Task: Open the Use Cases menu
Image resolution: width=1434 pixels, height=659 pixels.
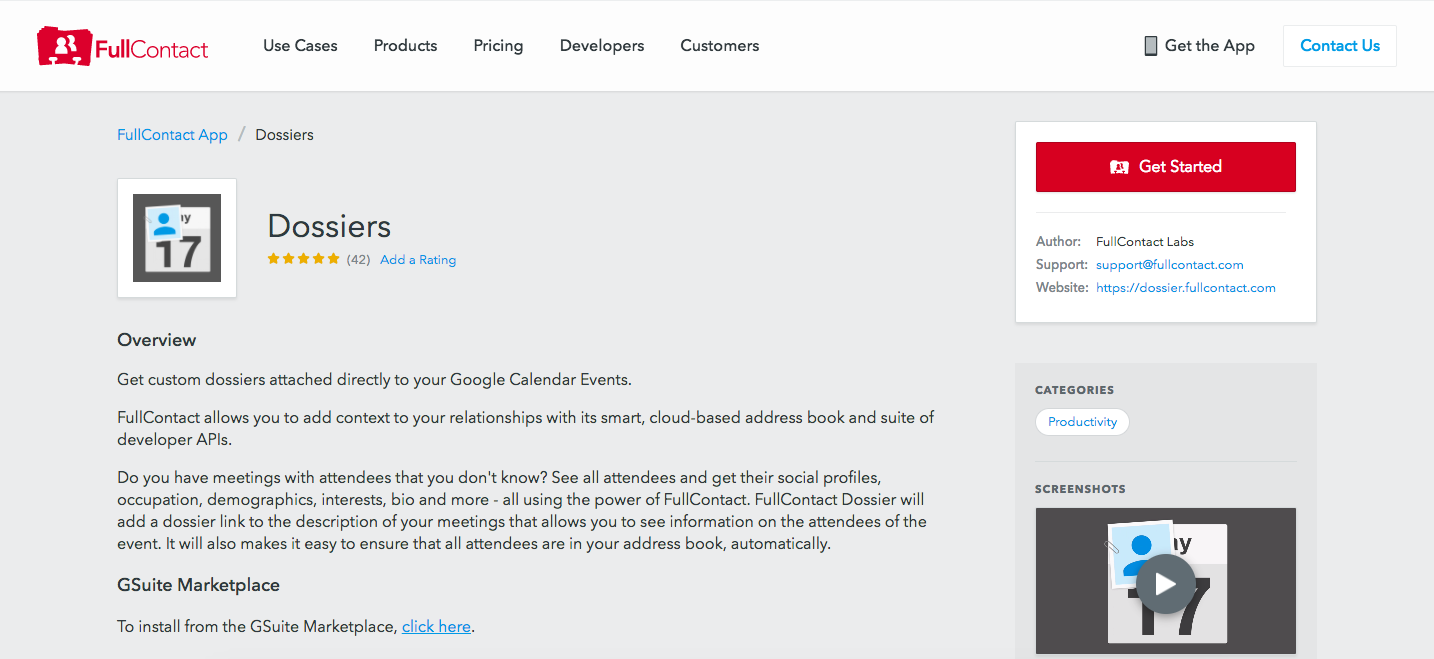Action: pyautogui.click(x=300, y=46)
